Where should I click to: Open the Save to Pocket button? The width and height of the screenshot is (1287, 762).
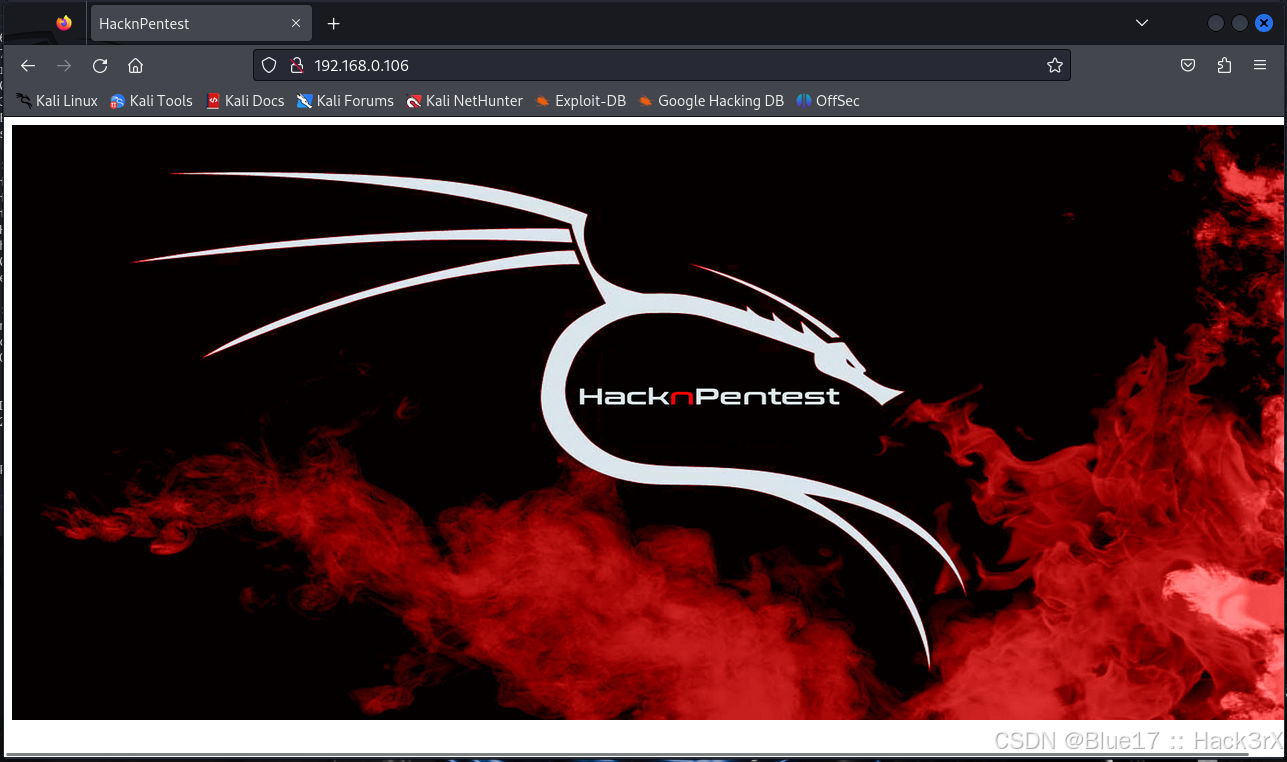point(1188,65)
